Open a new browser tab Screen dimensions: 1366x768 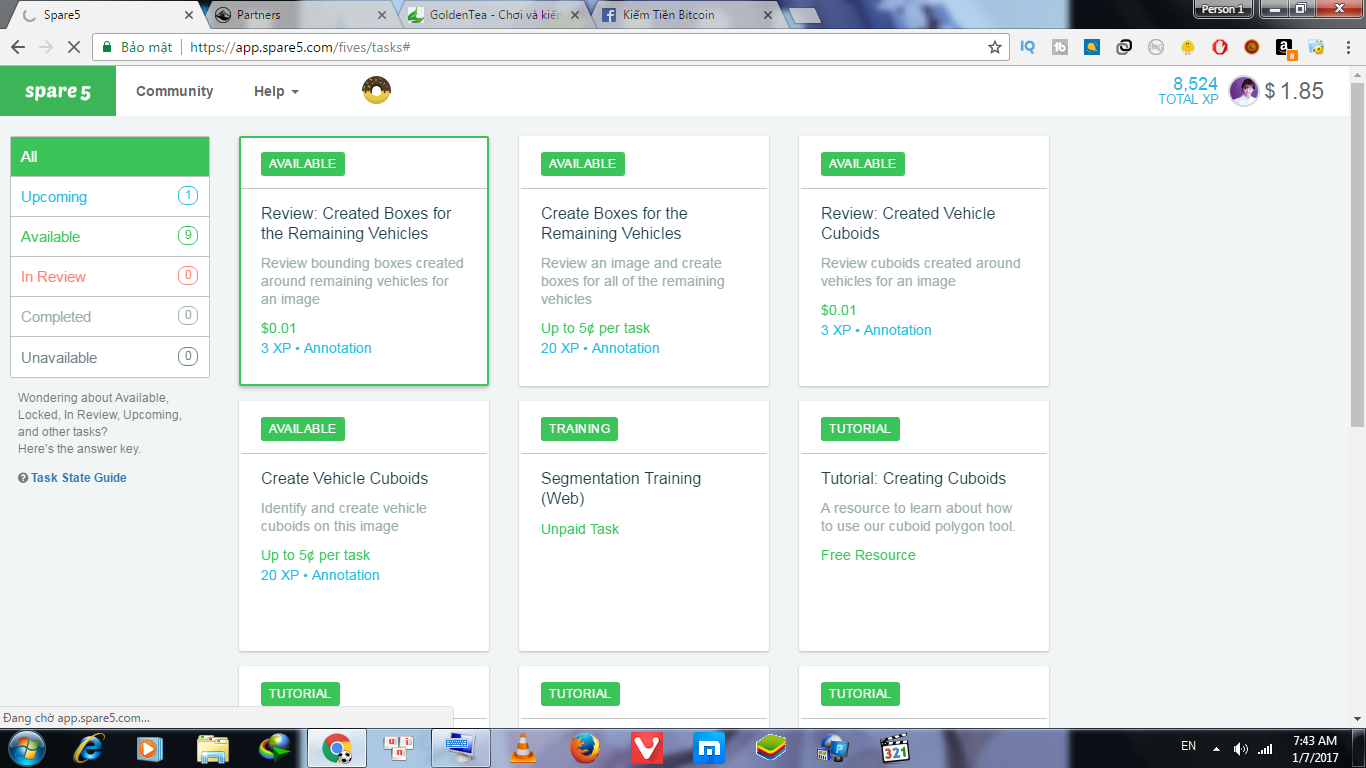(804, 15)
